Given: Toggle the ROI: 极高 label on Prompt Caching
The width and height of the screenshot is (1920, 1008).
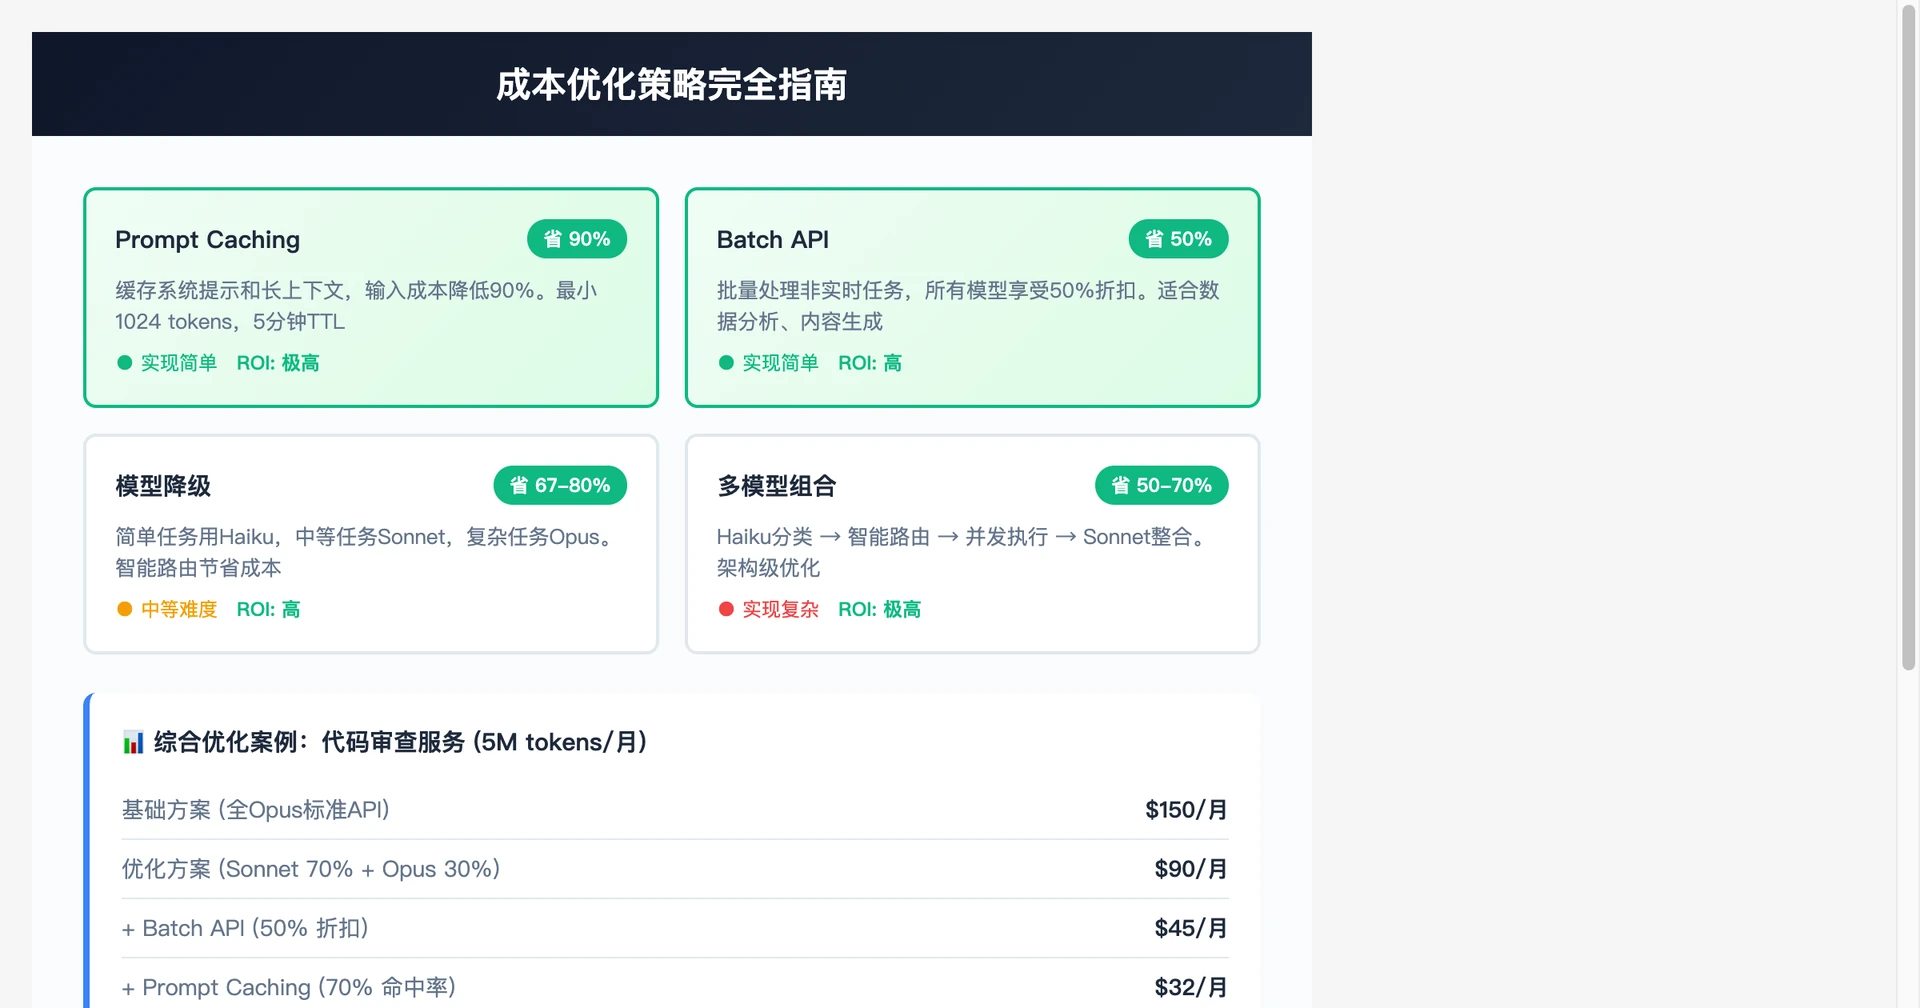Looking at the screenshot, I should (x=278, y=363).
